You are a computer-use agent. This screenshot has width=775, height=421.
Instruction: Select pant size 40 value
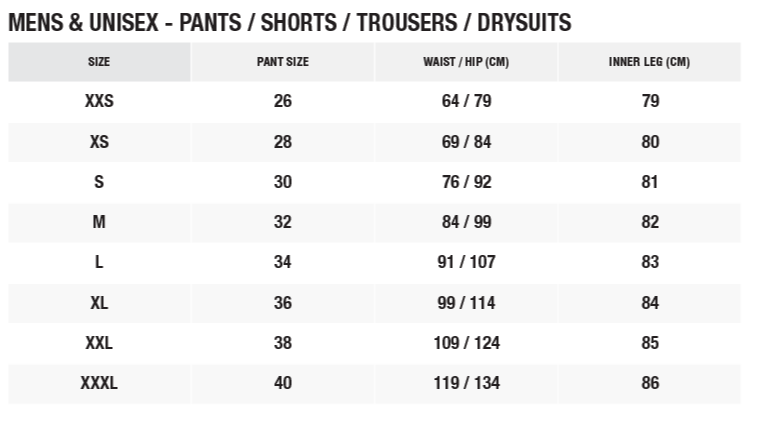(x=283, y=383)
